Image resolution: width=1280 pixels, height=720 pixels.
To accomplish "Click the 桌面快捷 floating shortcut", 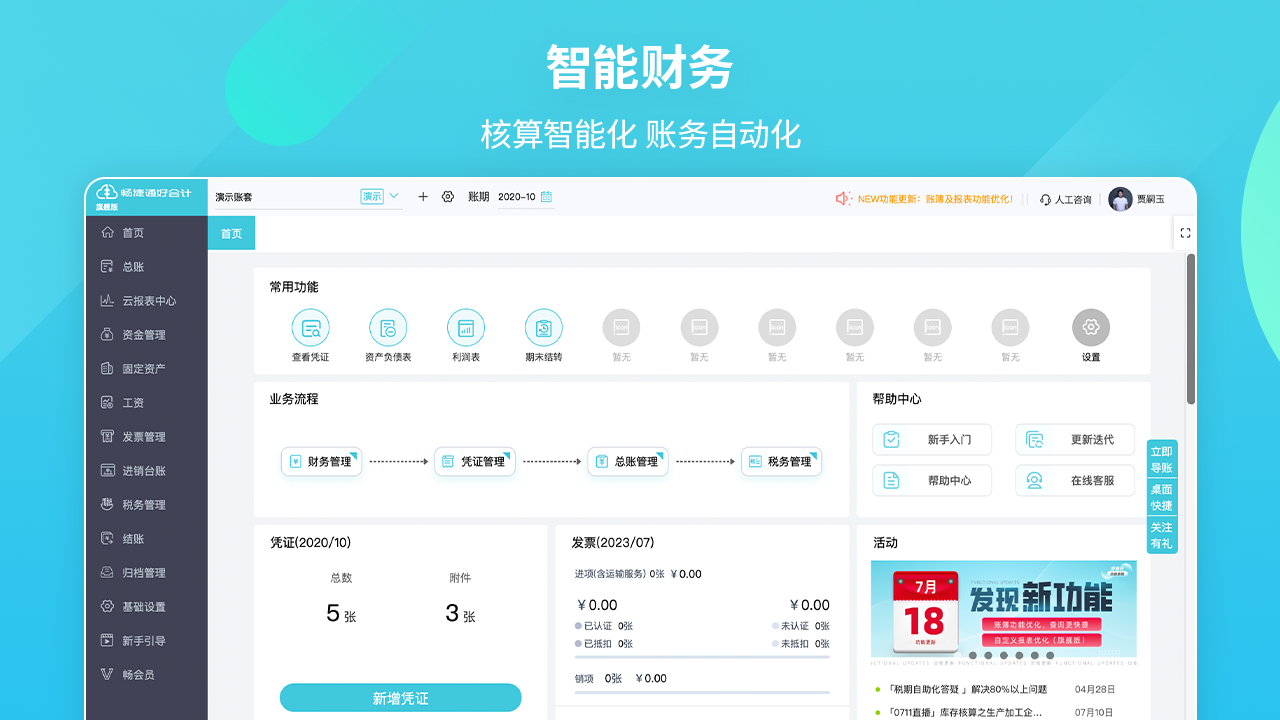I will 1161,498.
